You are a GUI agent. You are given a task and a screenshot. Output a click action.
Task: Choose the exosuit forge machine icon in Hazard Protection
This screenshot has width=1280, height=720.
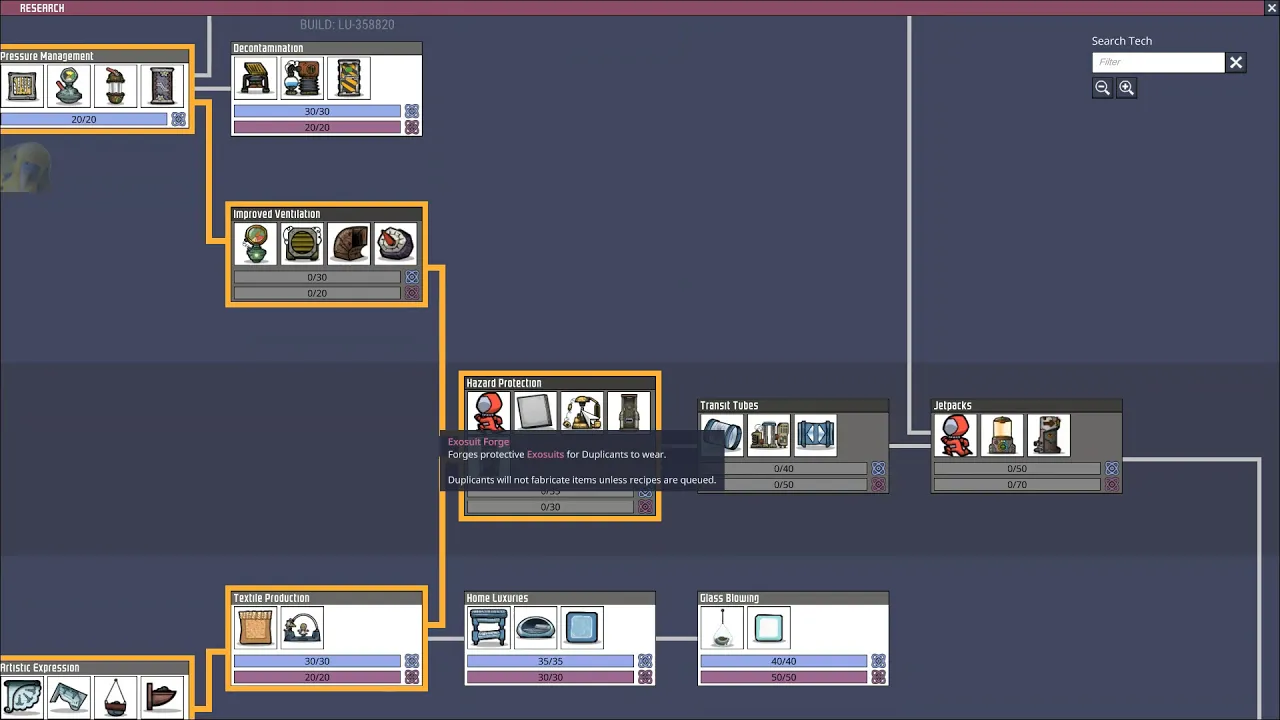582,411
